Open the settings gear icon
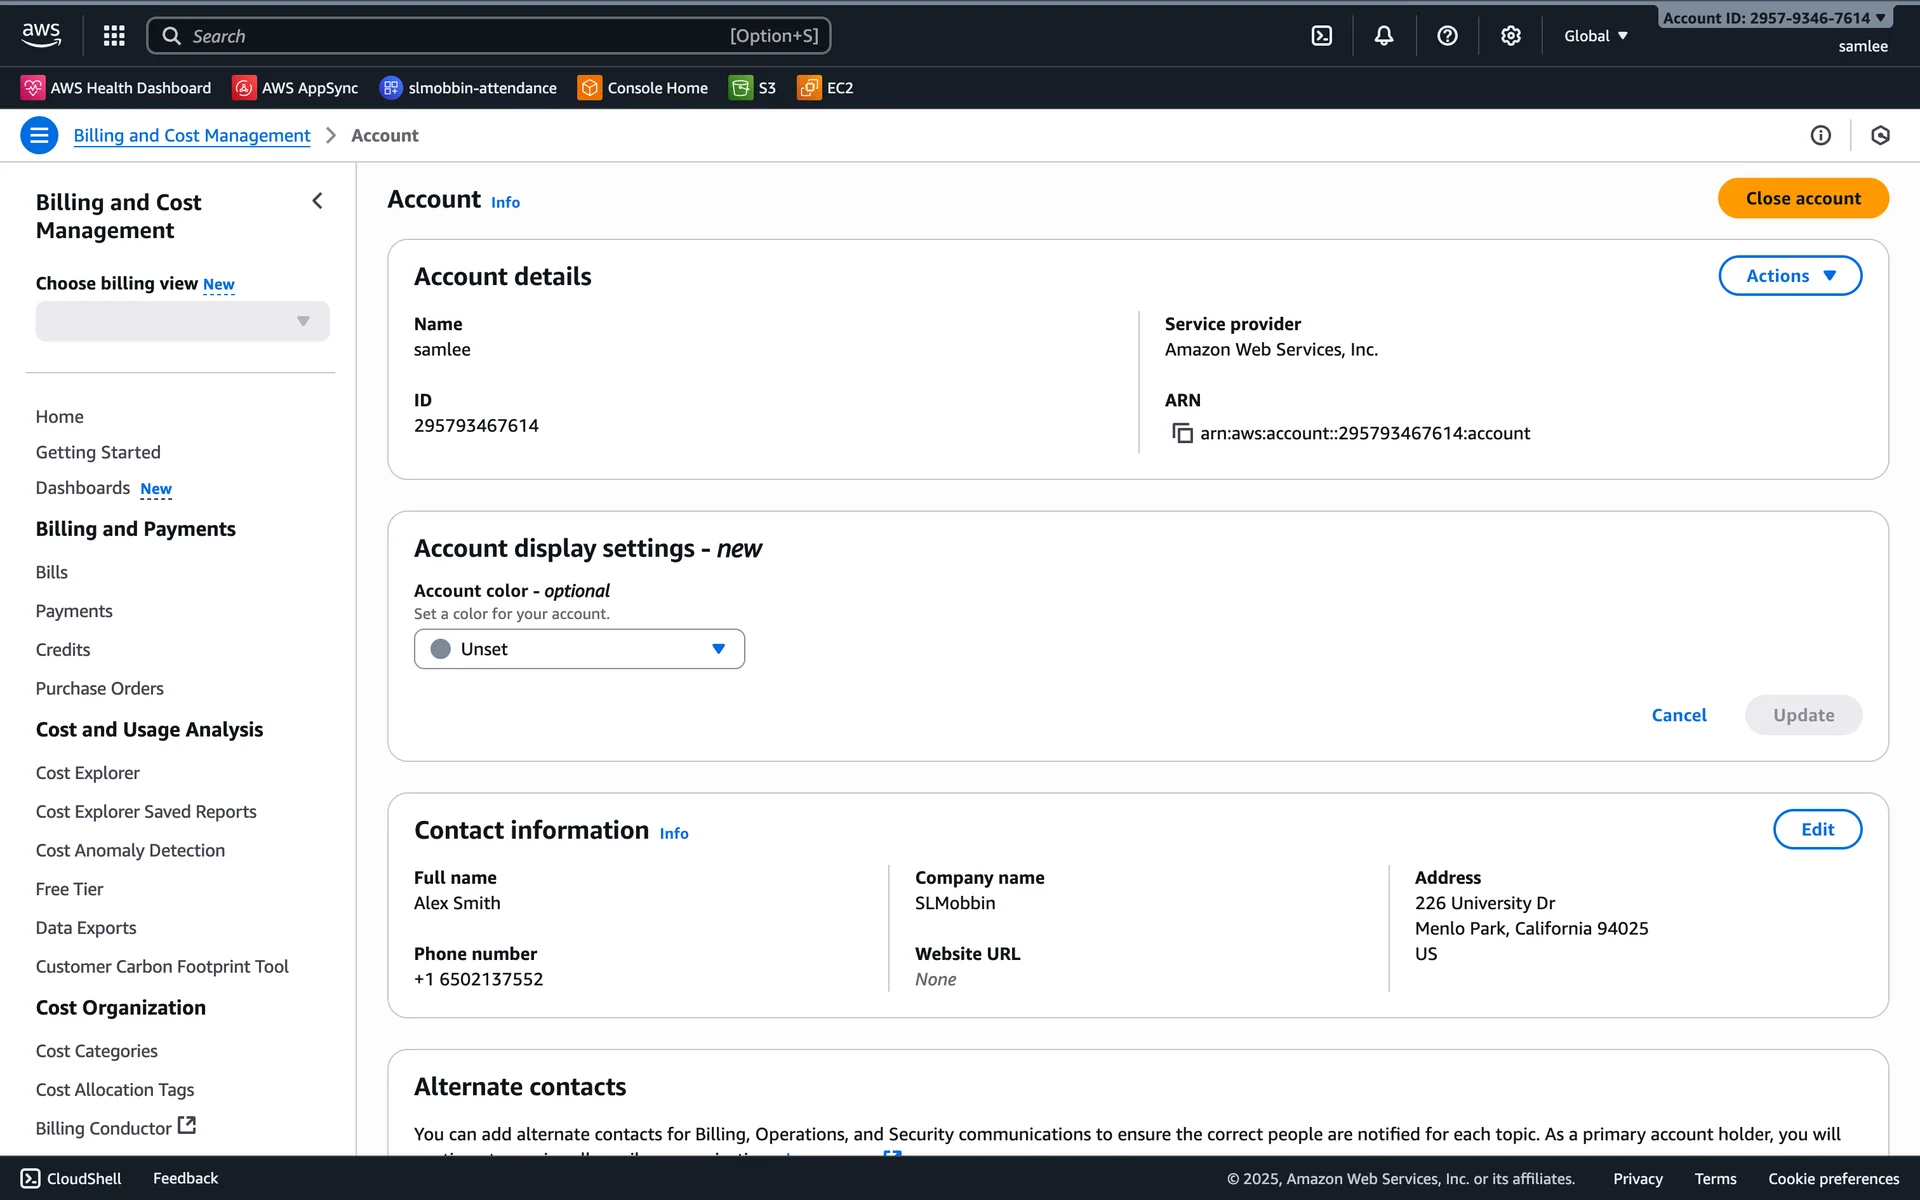 point(1510,36)
